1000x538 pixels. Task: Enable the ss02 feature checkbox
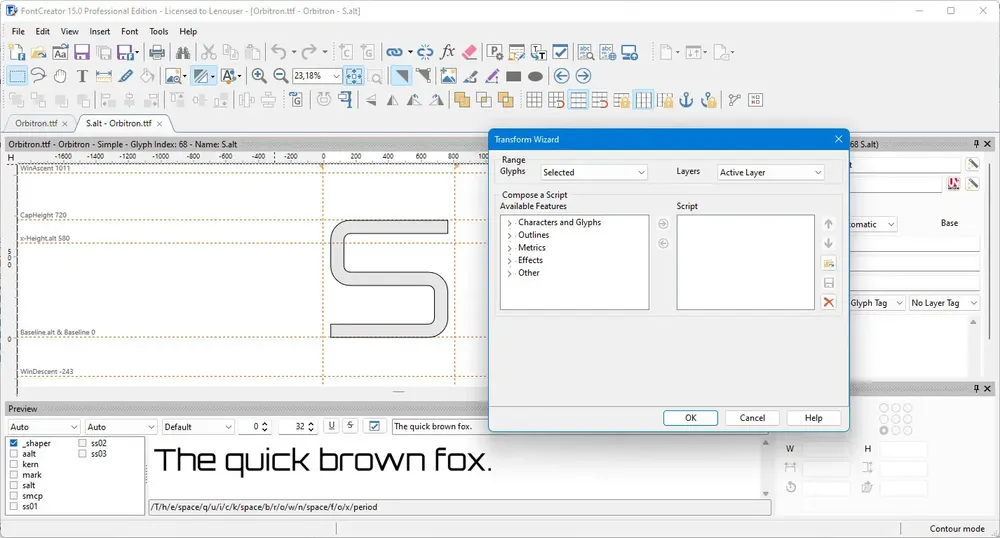(x=82, y=443)
